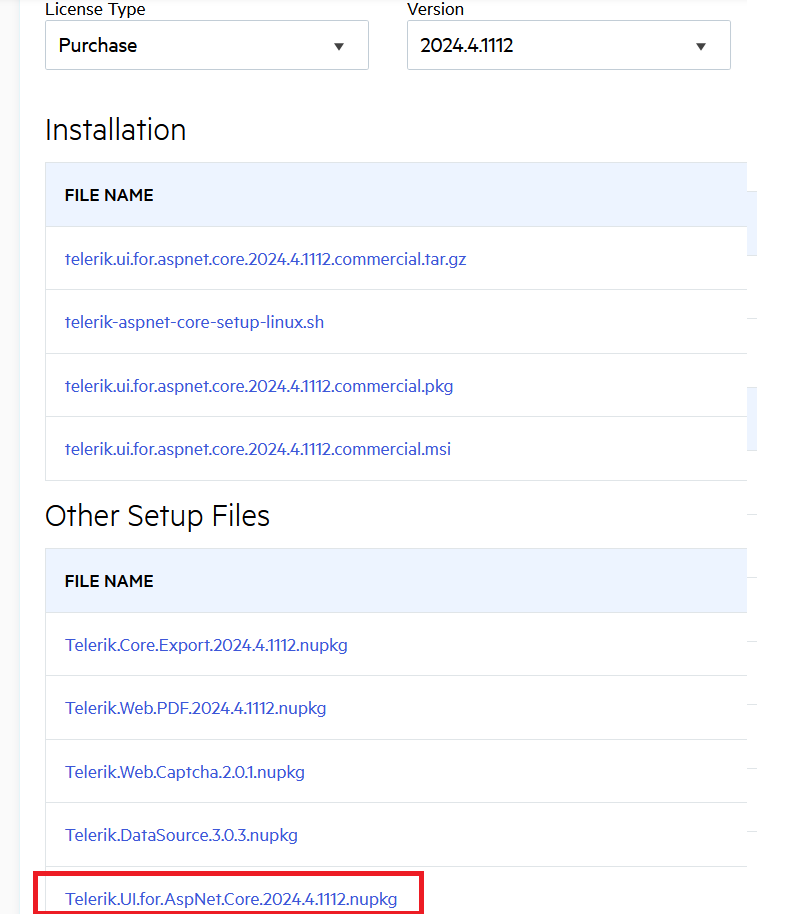
Task: Download Telerik.Web.Captcha.2.0.1.nupkg
Action: (x=185, y=772)
